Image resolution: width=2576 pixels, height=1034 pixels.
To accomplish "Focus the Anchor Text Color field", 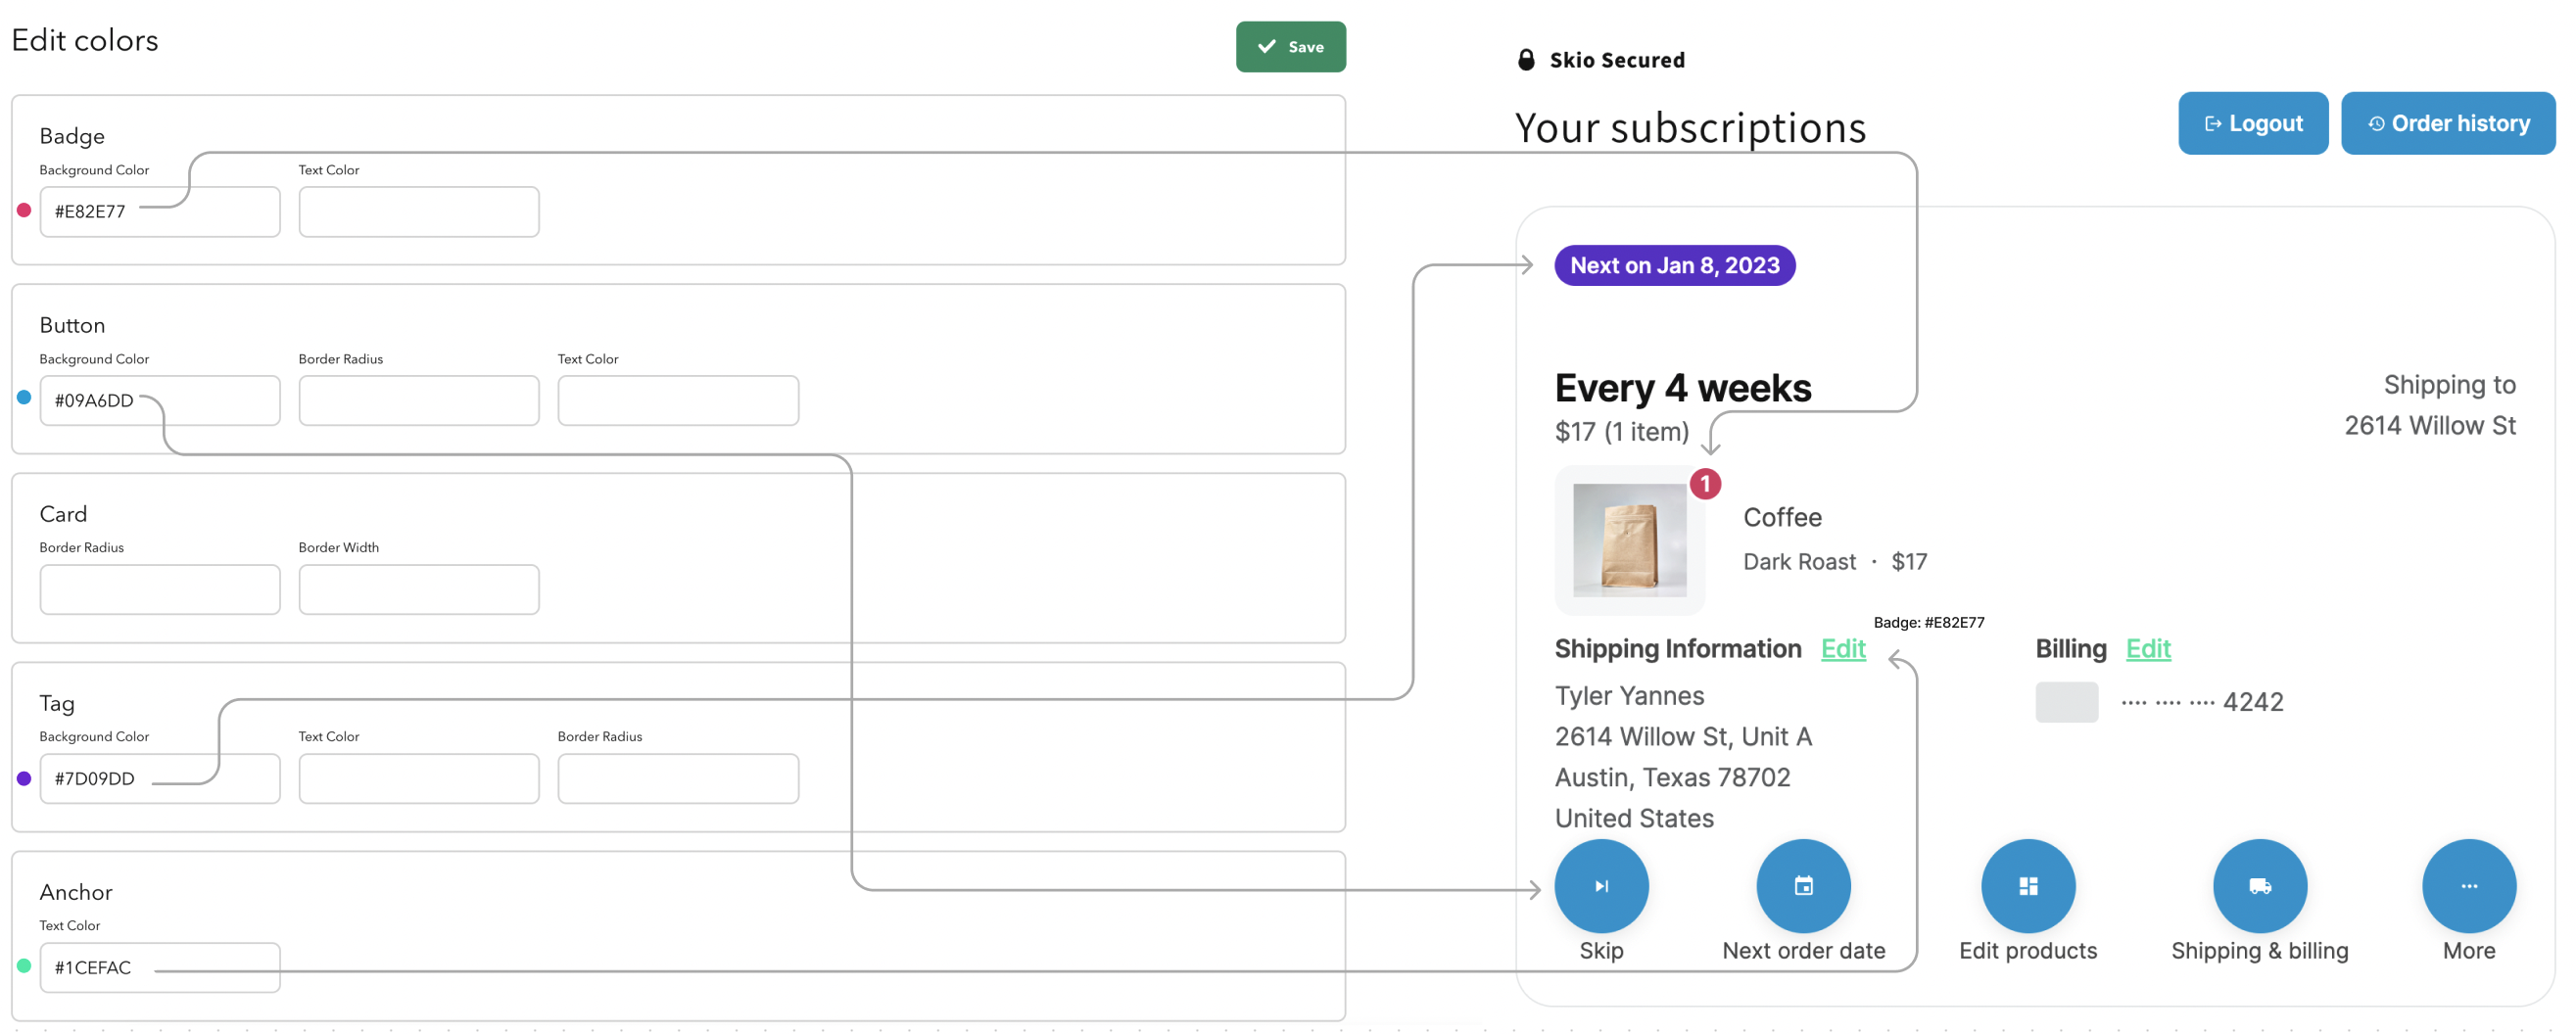I will click(x=160, y=967).
